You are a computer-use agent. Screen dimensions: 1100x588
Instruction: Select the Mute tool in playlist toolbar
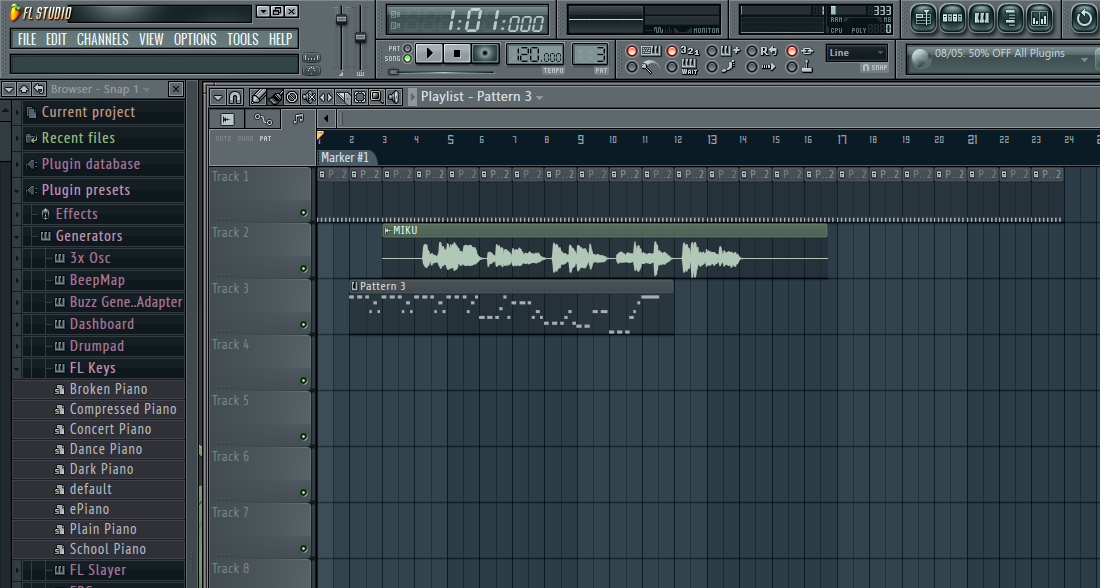click(309, 97)
